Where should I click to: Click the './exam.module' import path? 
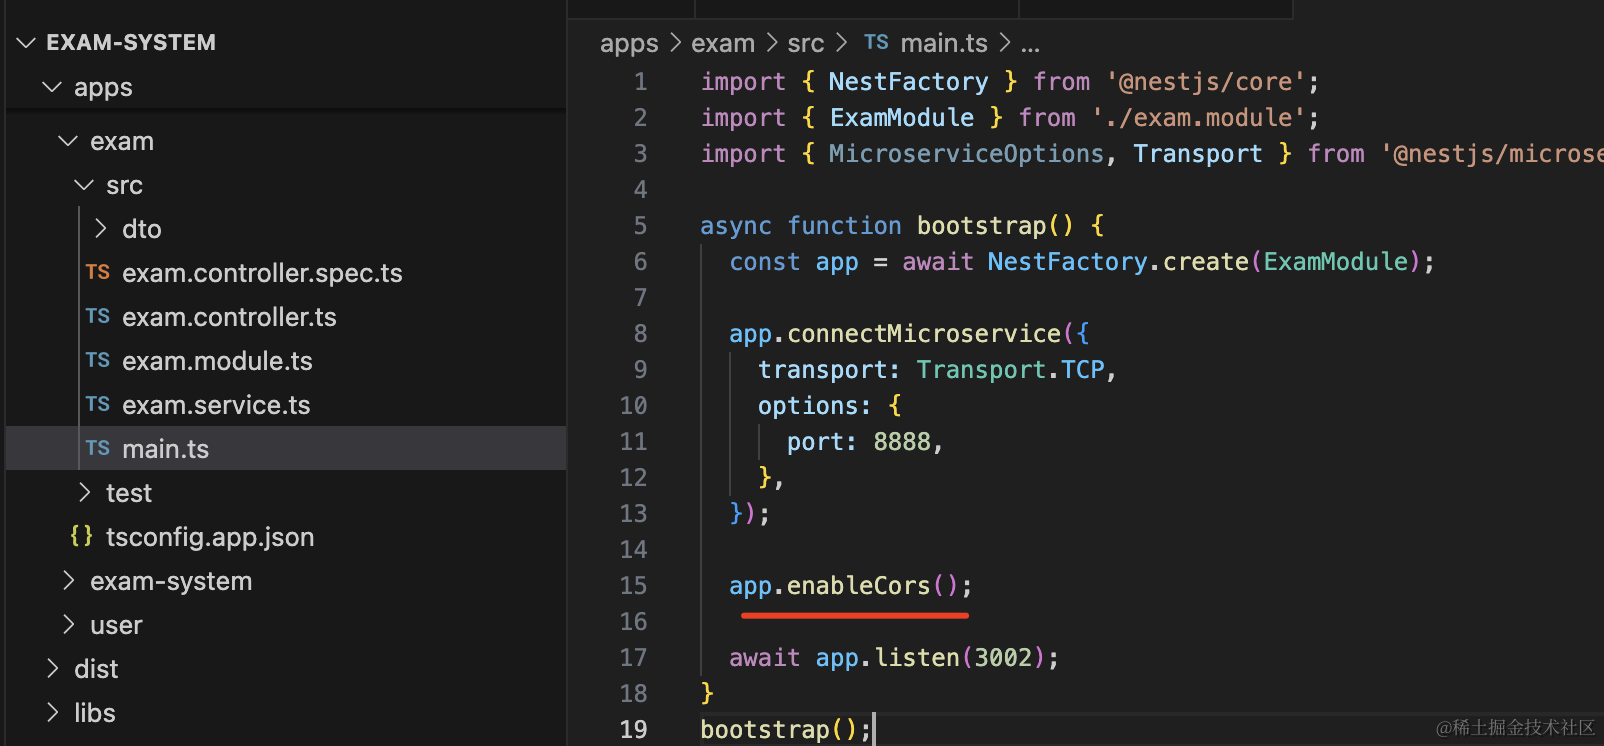click(1199, 118)
